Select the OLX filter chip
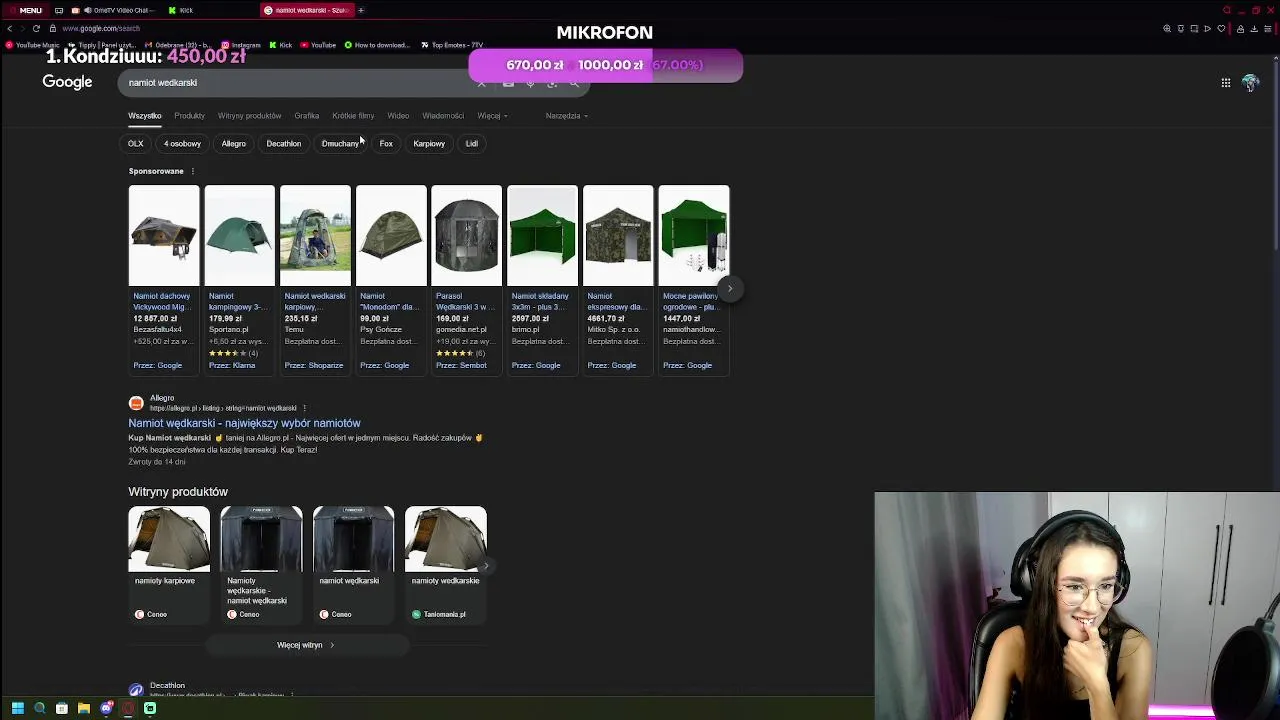This screenshot has height=720, width=1280. click(136, 144)
